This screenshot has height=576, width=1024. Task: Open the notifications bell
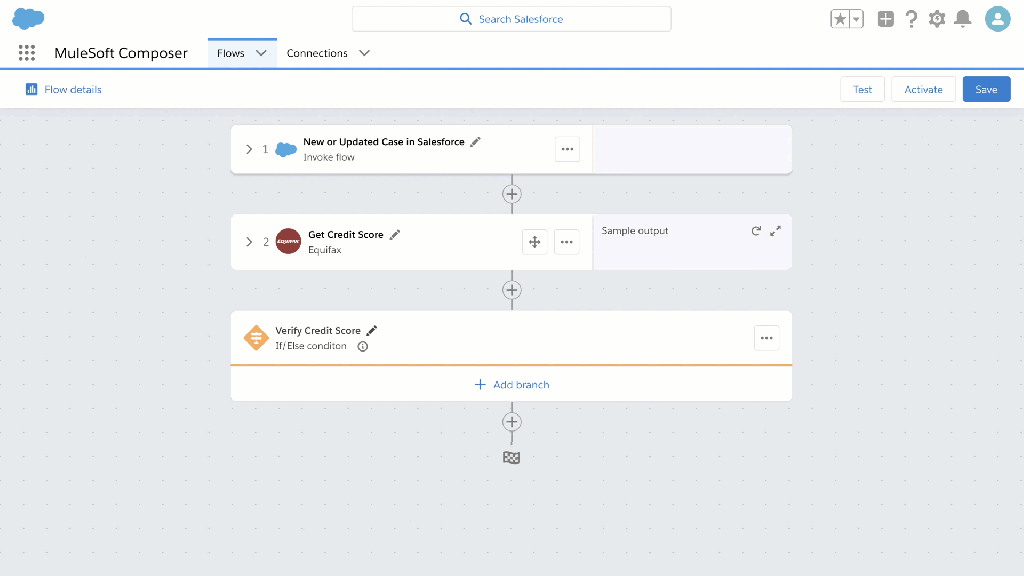(963, 19)
